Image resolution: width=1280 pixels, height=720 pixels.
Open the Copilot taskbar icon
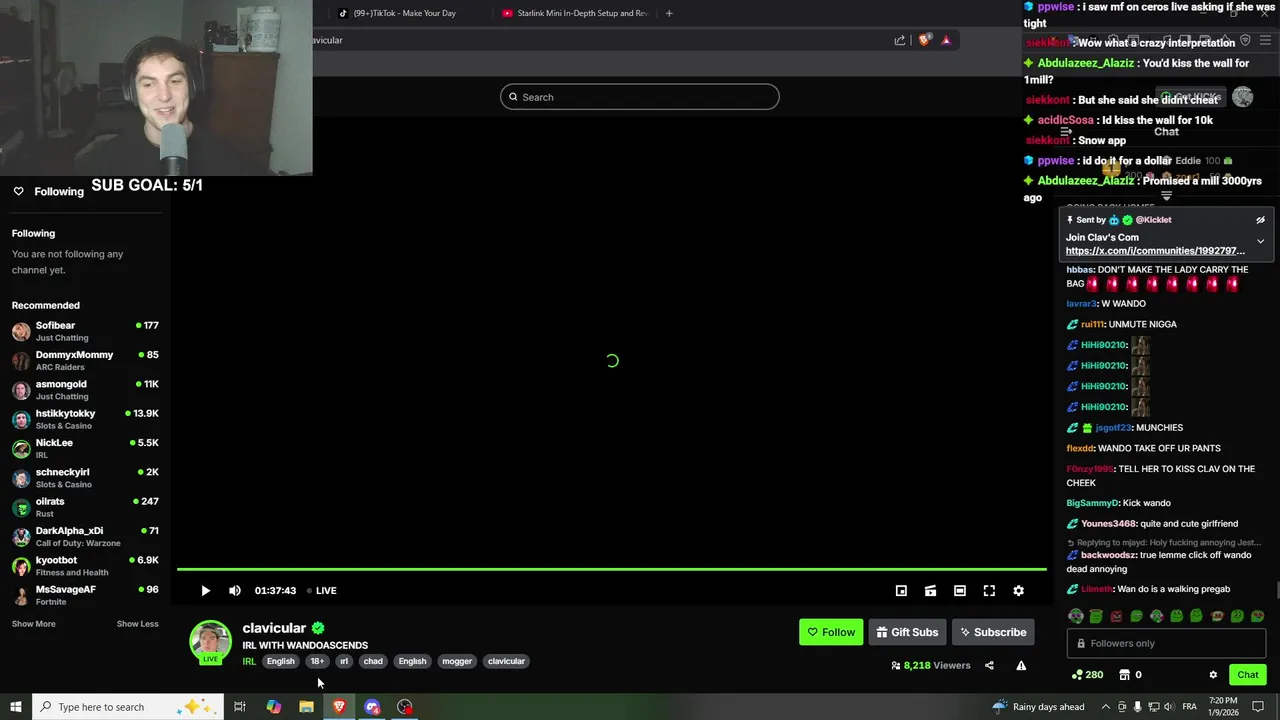pos(273,707)
